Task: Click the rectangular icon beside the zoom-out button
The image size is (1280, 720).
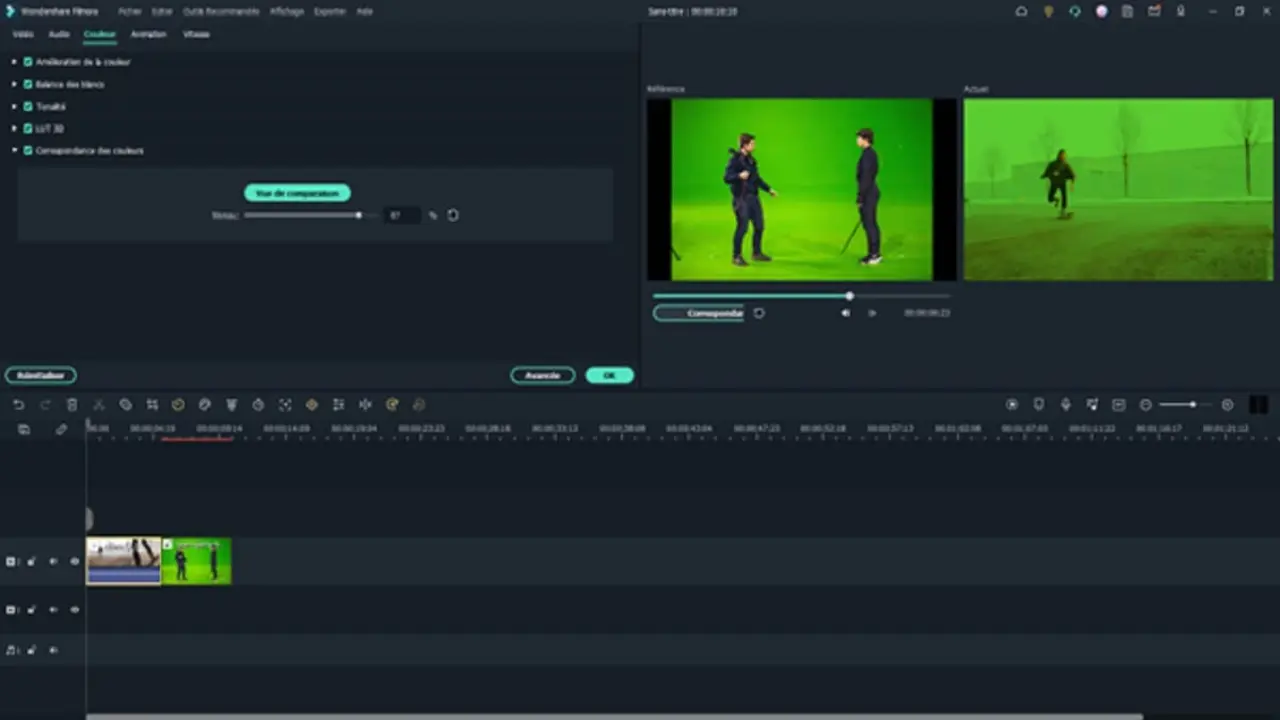Action: (1119, 405)
